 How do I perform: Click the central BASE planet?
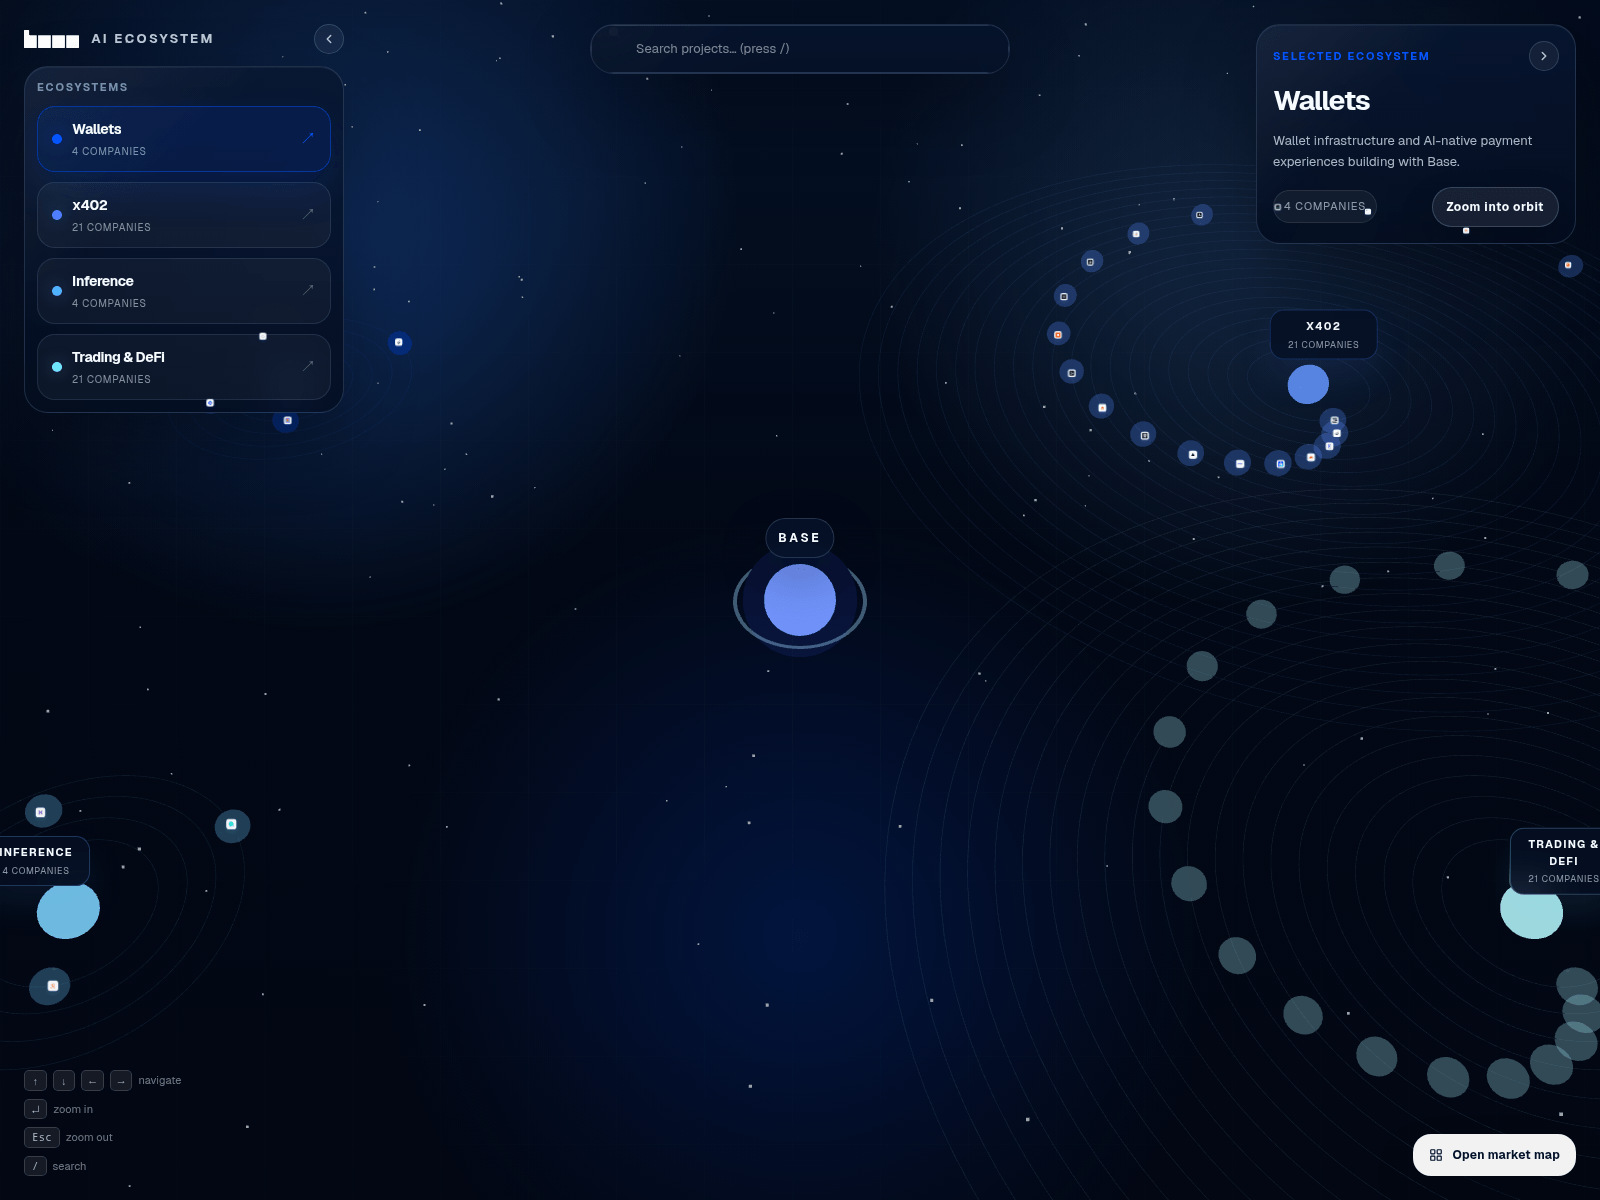point(800,600)
